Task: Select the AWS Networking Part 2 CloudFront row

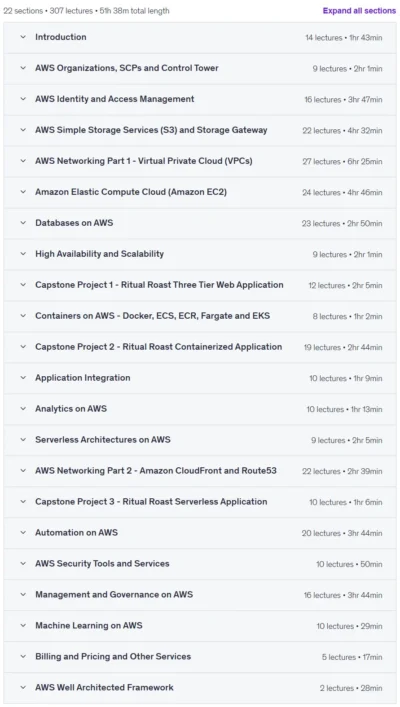Action: pyautogui.click(x=200, y=471)
